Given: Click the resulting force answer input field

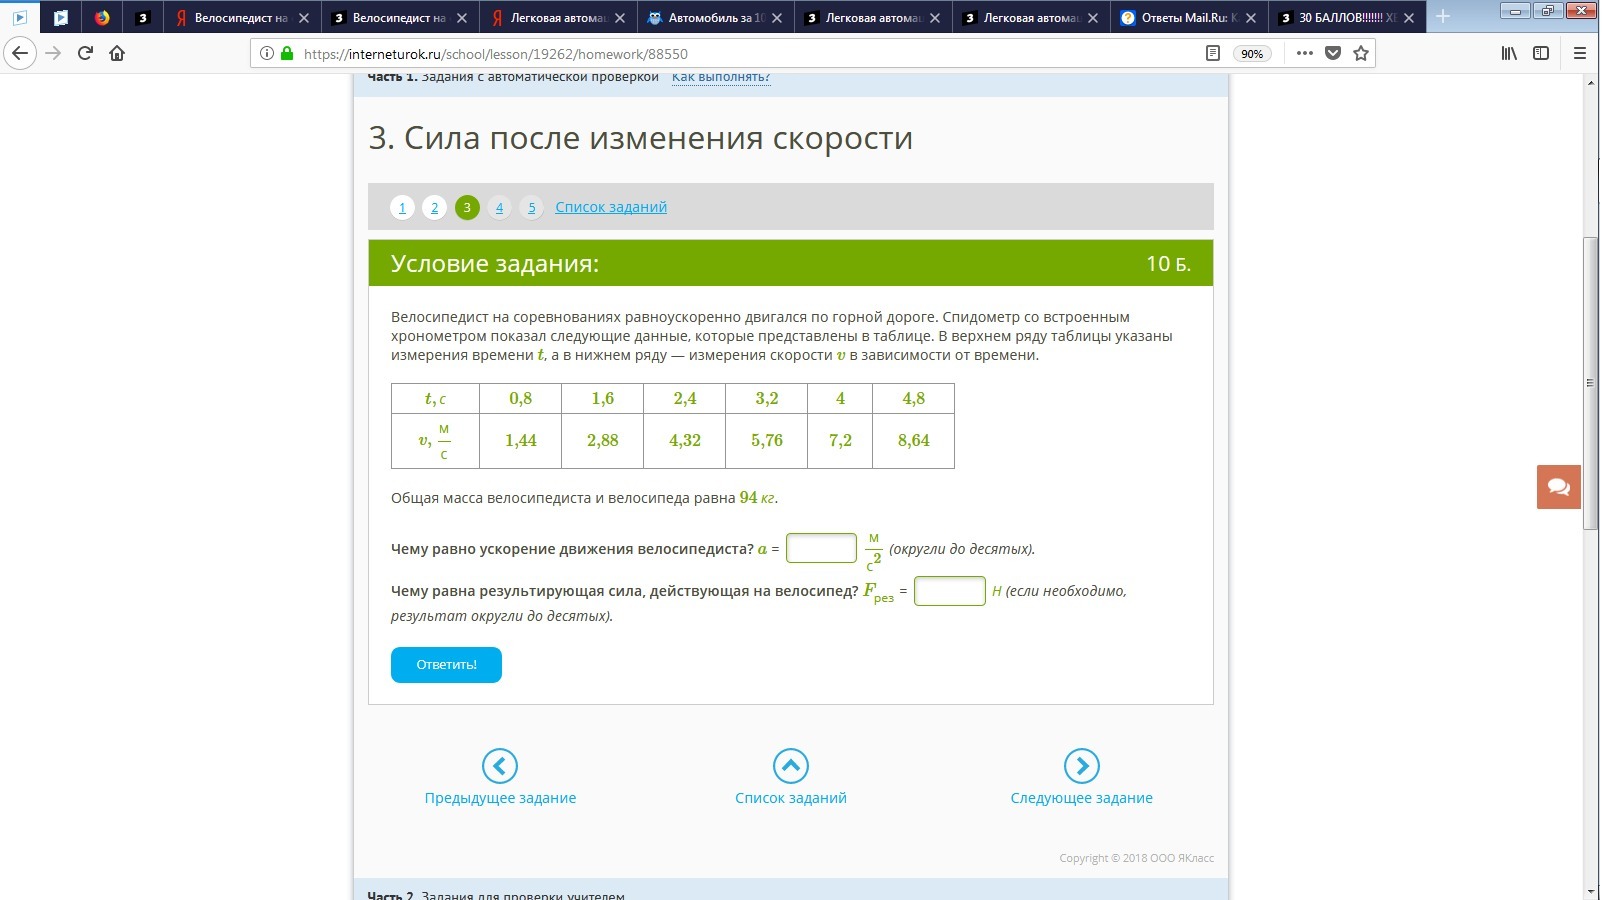Looking at the screenshot, I should (x=949, y=591).
